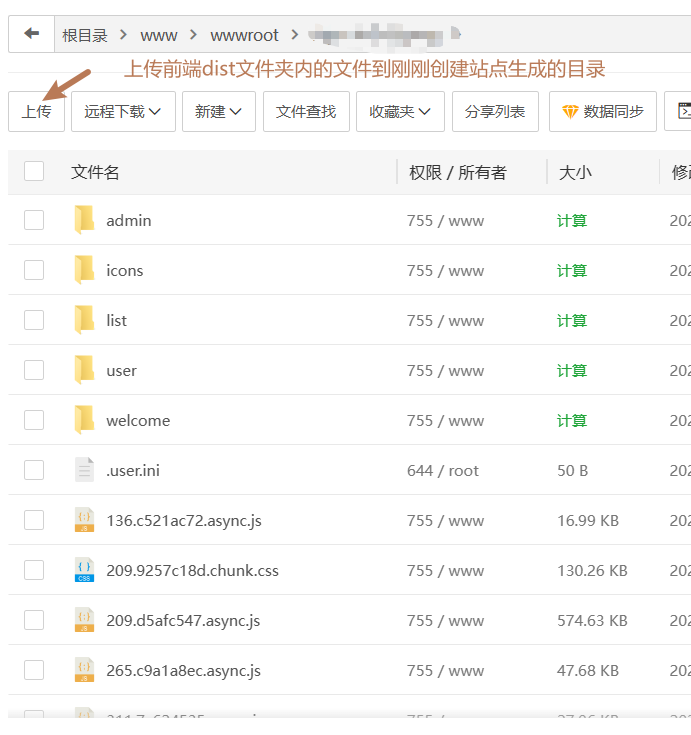Click the 574.63 KB size value
691x735 pixels.
point(592,621)
